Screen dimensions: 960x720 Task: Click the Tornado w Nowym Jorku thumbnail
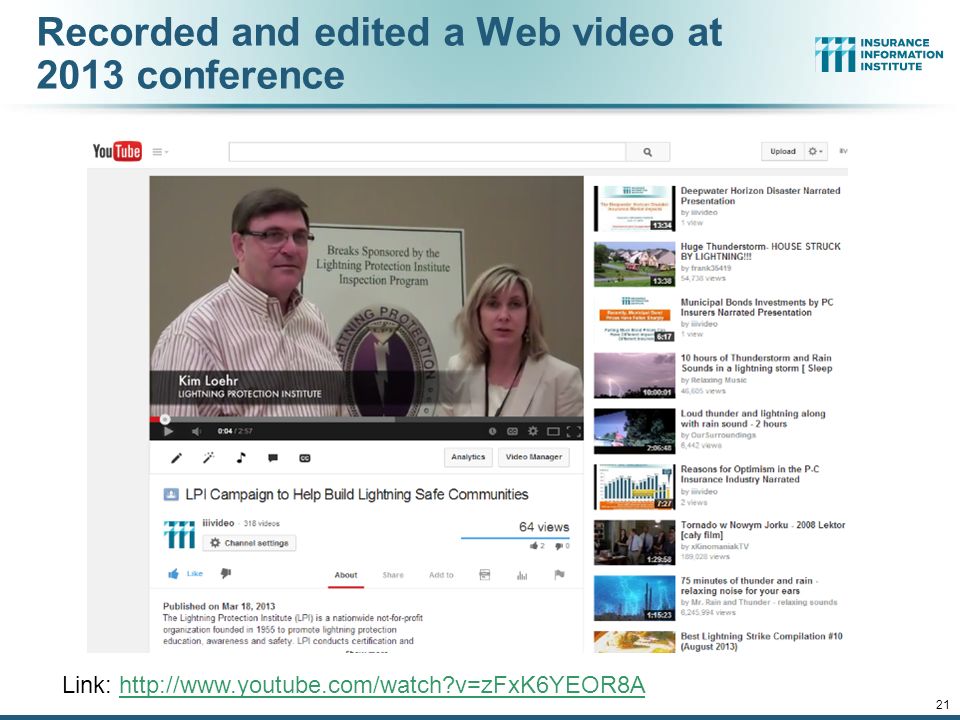[x=634, y=542]
